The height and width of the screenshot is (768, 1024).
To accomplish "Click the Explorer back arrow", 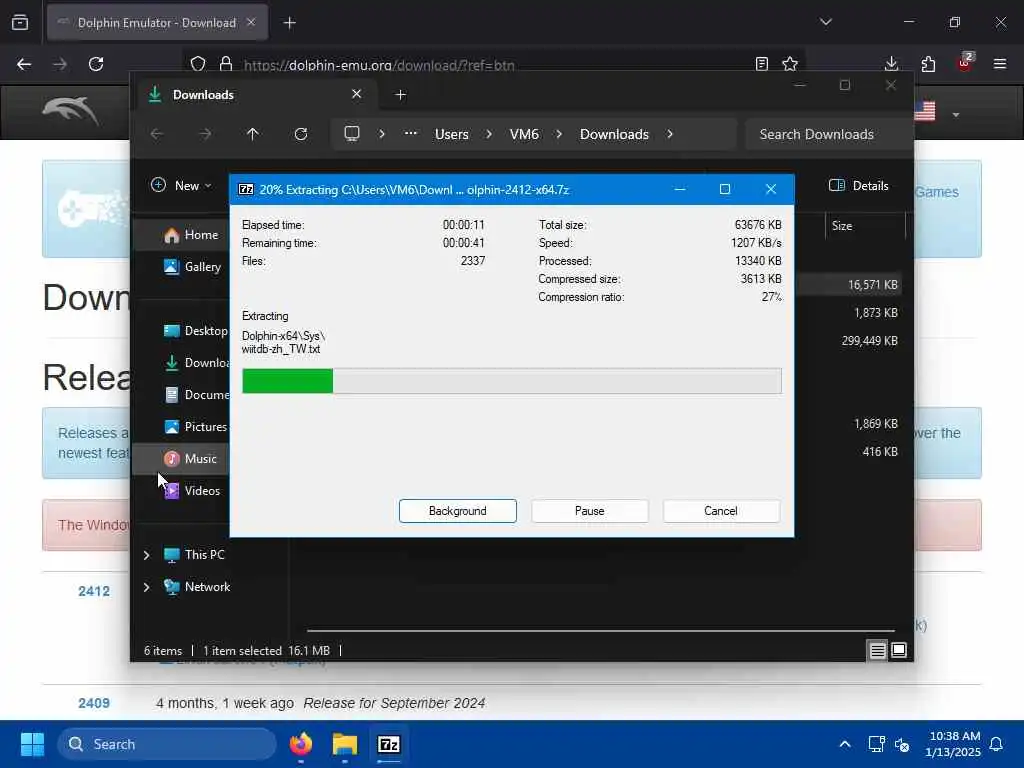I will click(x=157, y=134).
